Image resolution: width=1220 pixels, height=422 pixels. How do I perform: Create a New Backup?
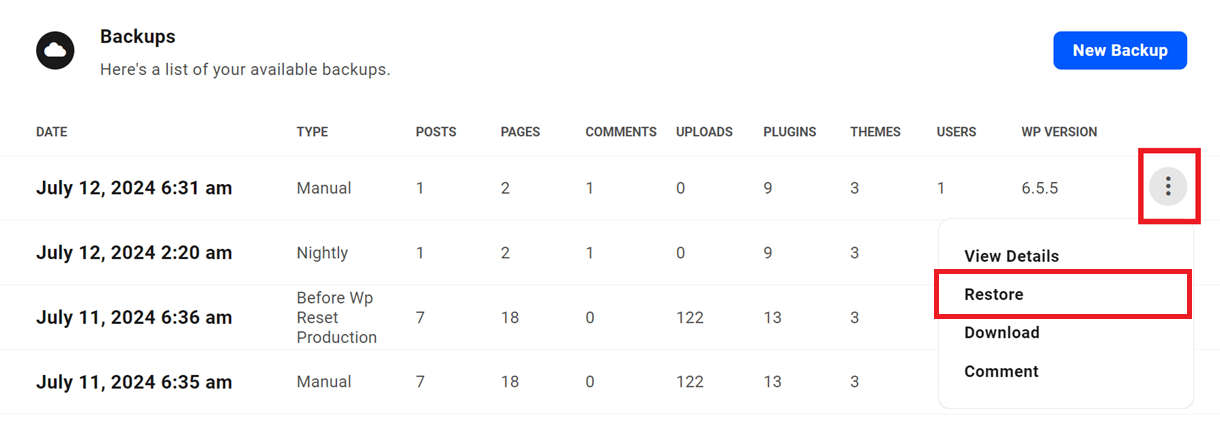tap(1120, 50)
